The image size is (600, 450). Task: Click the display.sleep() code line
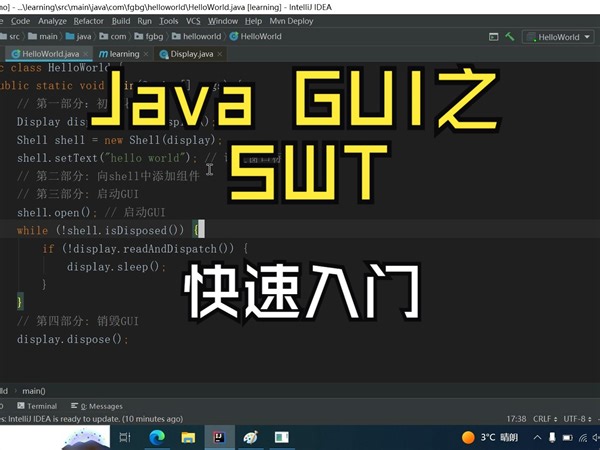[116, 267]
